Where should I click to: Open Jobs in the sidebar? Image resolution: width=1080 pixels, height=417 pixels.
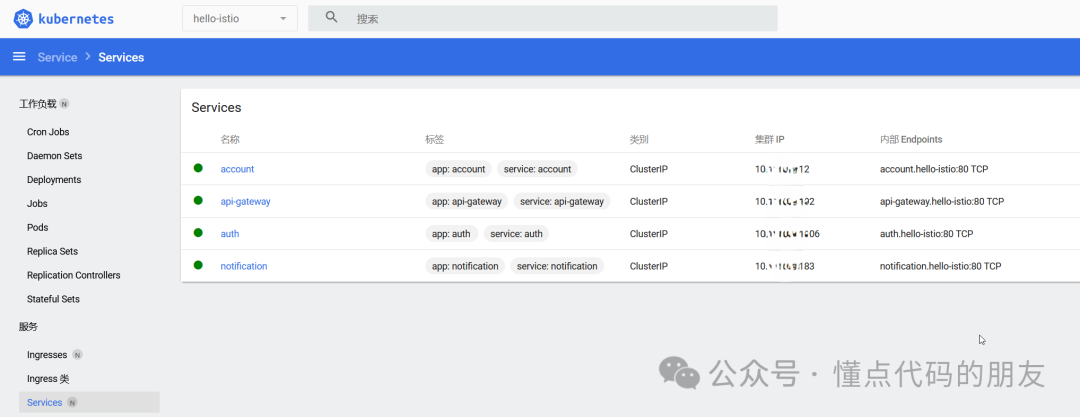37,203
